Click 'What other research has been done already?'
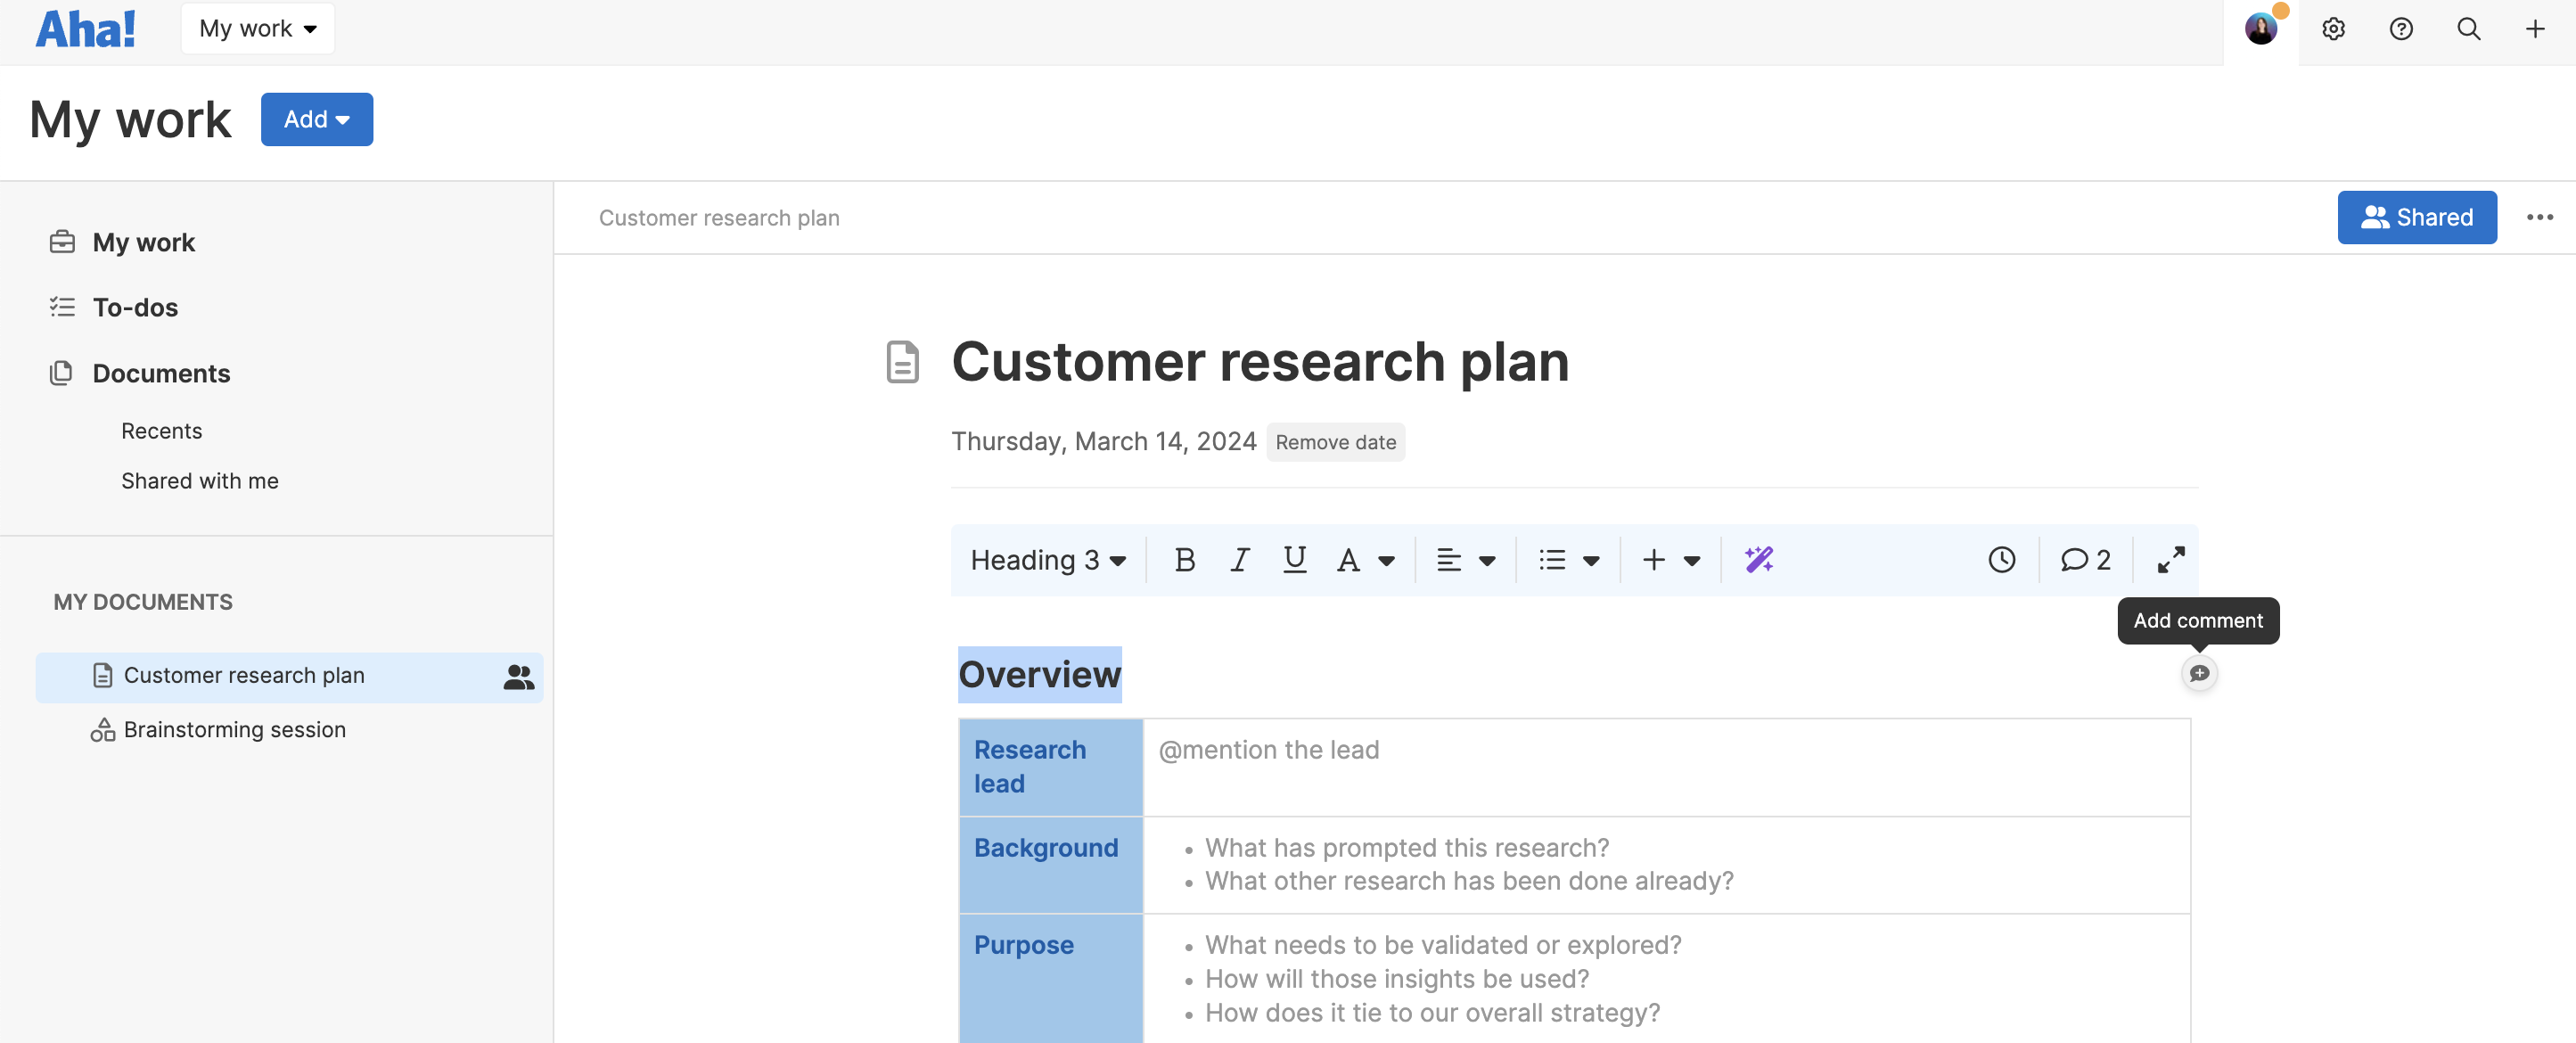Image resolution: width=2576 pixels, height=1043 pixels. (x=1469, y=880)
